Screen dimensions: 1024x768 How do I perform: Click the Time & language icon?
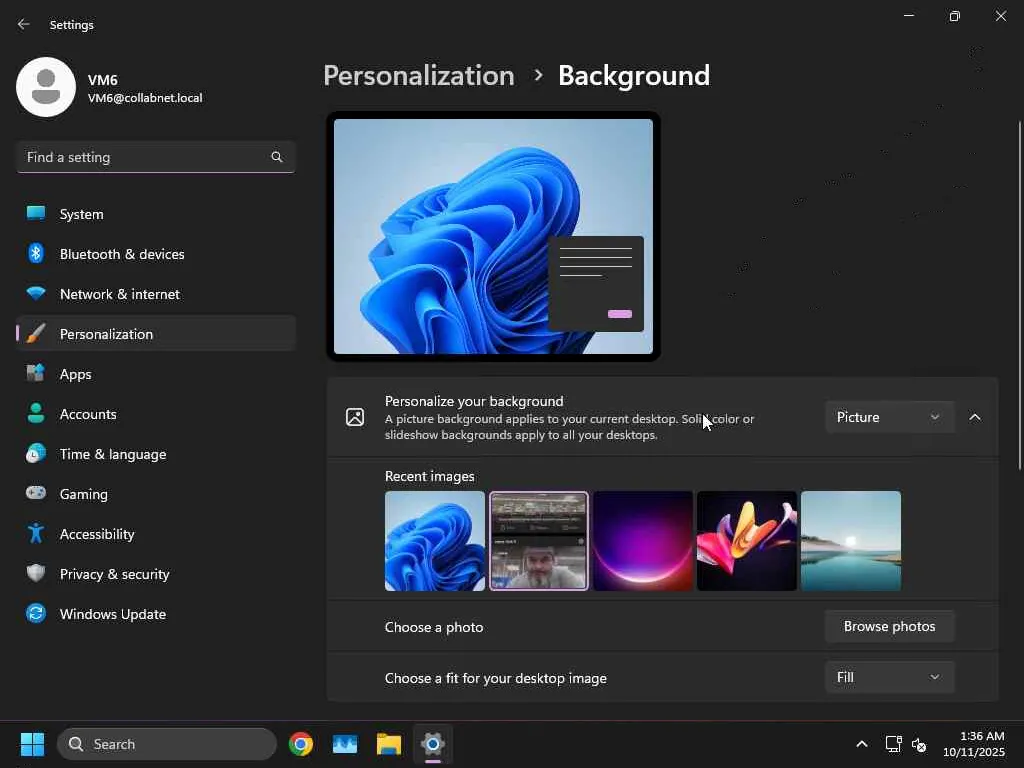click(x=36, y=454)
